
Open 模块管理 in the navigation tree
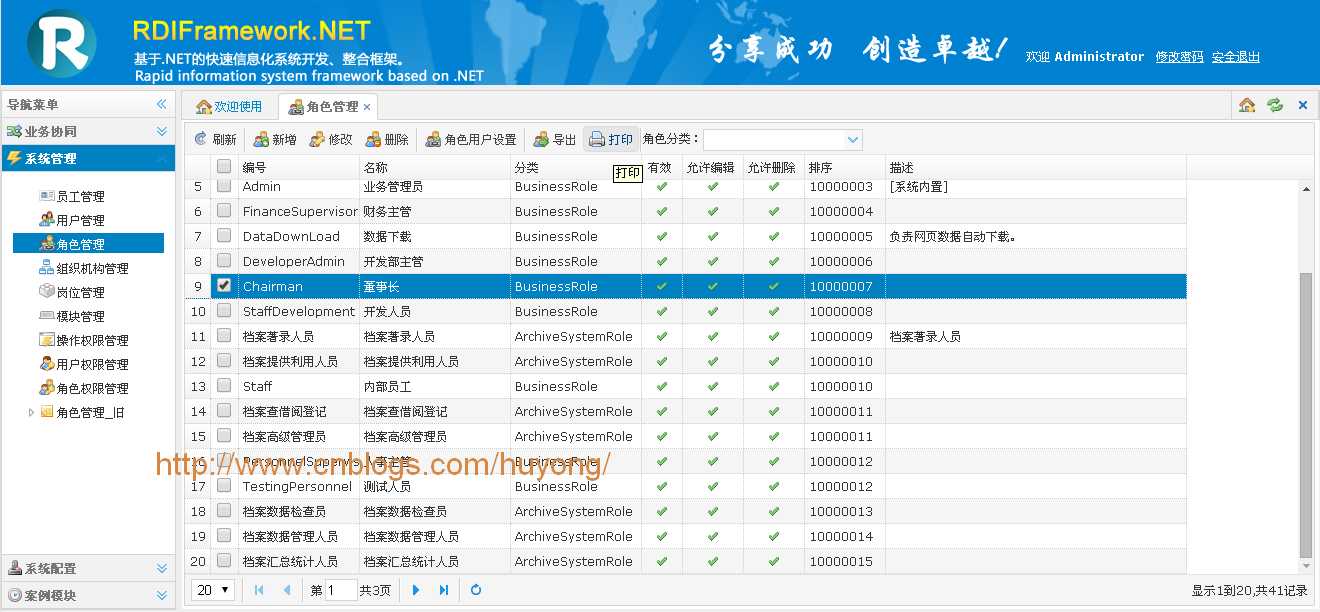pyautogui.click(x=71, y=316)
